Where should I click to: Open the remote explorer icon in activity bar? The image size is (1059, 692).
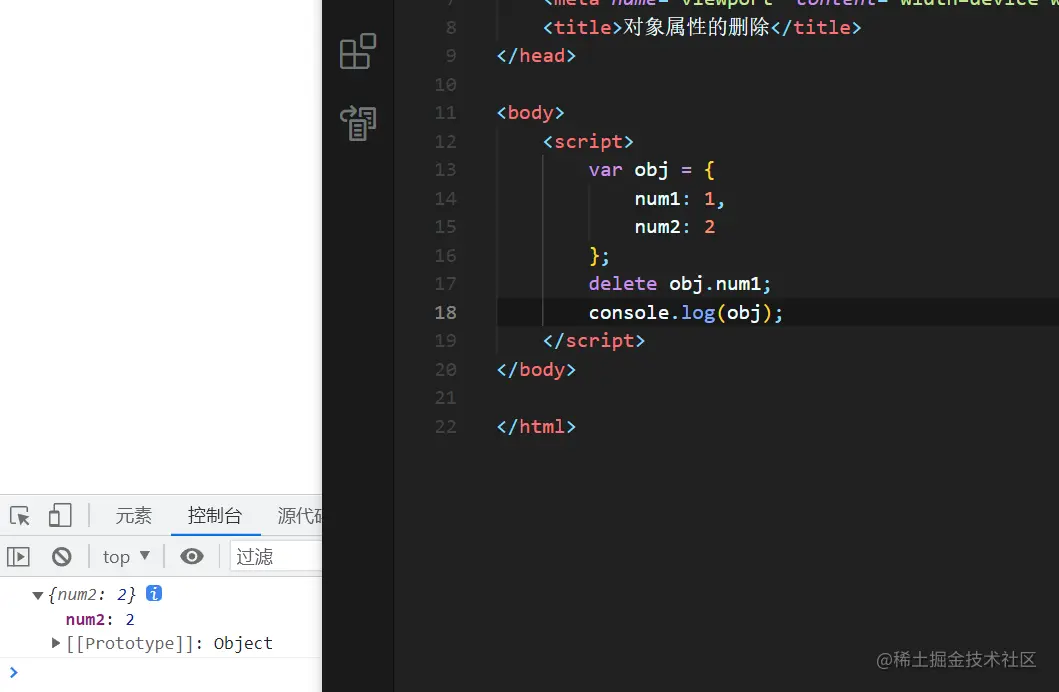pos(358,124)
